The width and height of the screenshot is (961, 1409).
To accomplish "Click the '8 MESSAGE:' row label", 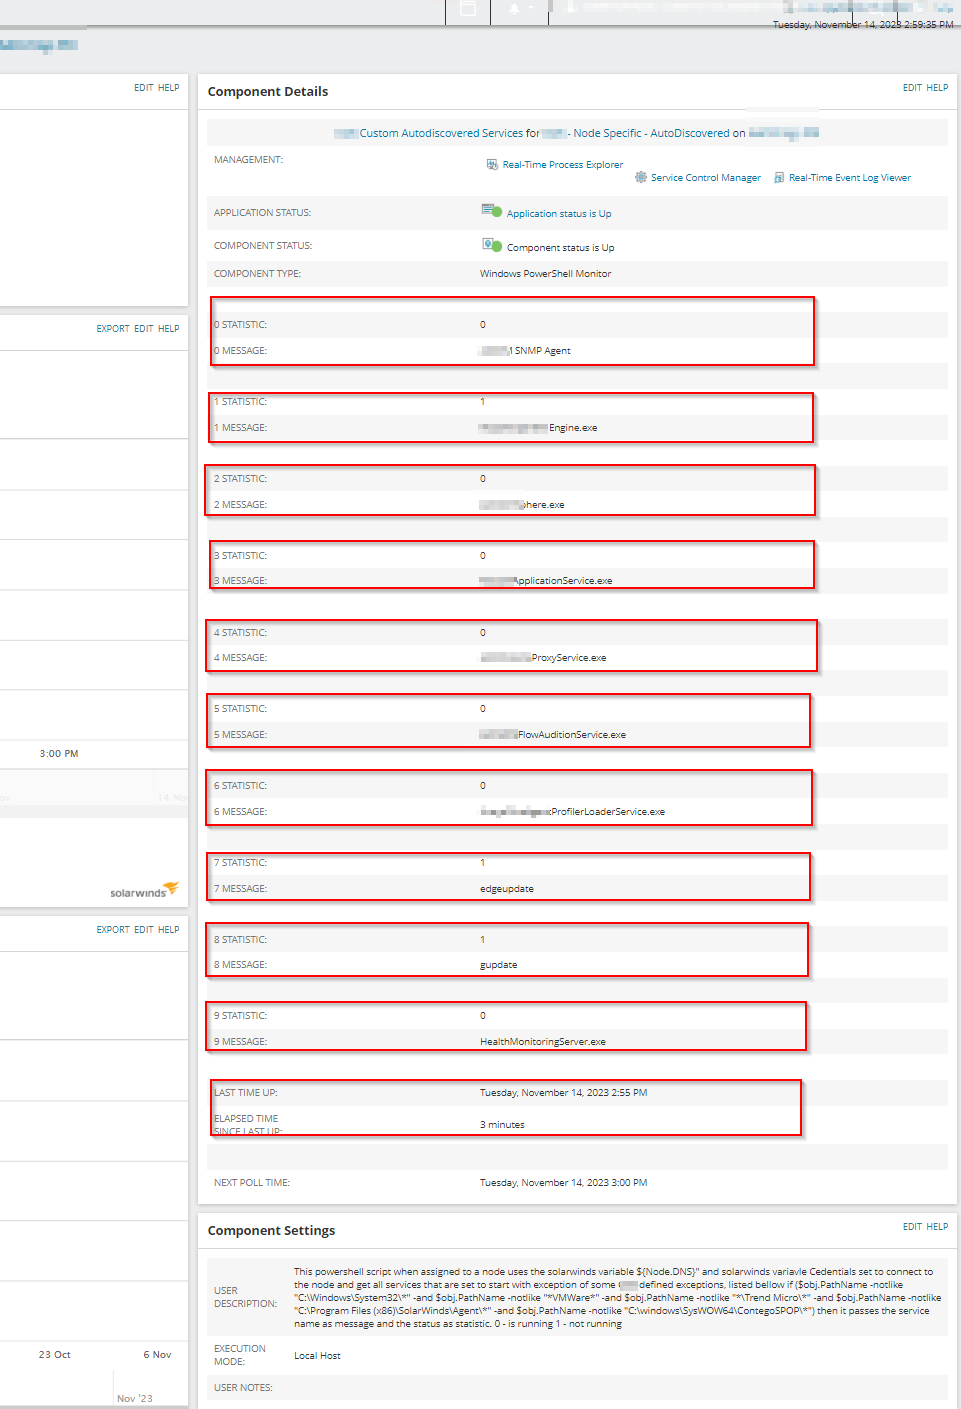I will point(240,965).
